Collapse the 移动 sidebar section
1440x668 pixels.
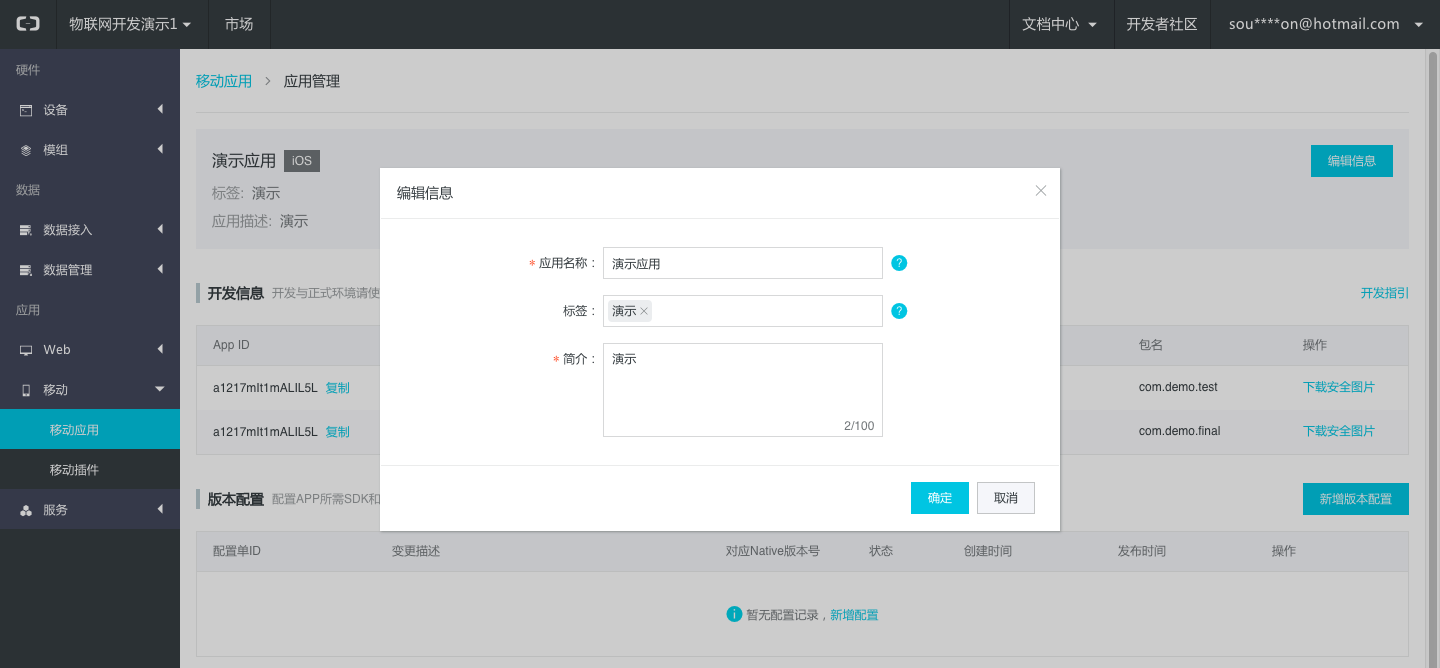click(x=90, y=390)
